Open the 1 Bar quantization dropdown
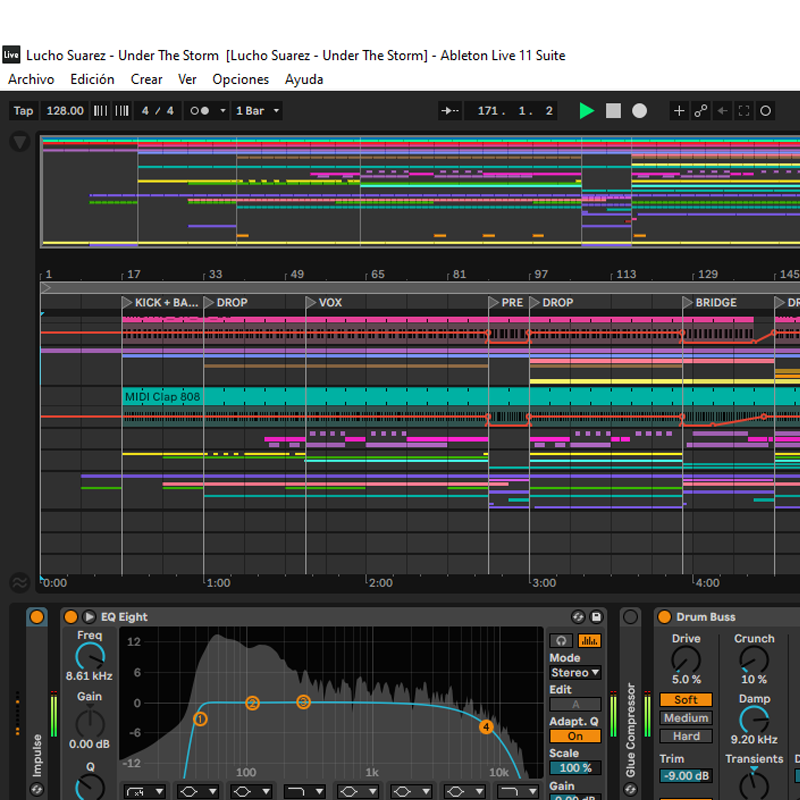 258,111
